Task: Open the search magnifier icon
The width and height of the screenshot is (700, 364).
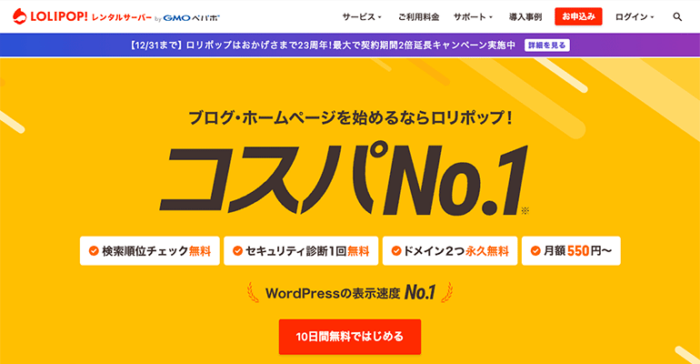Action: (677, 17)
